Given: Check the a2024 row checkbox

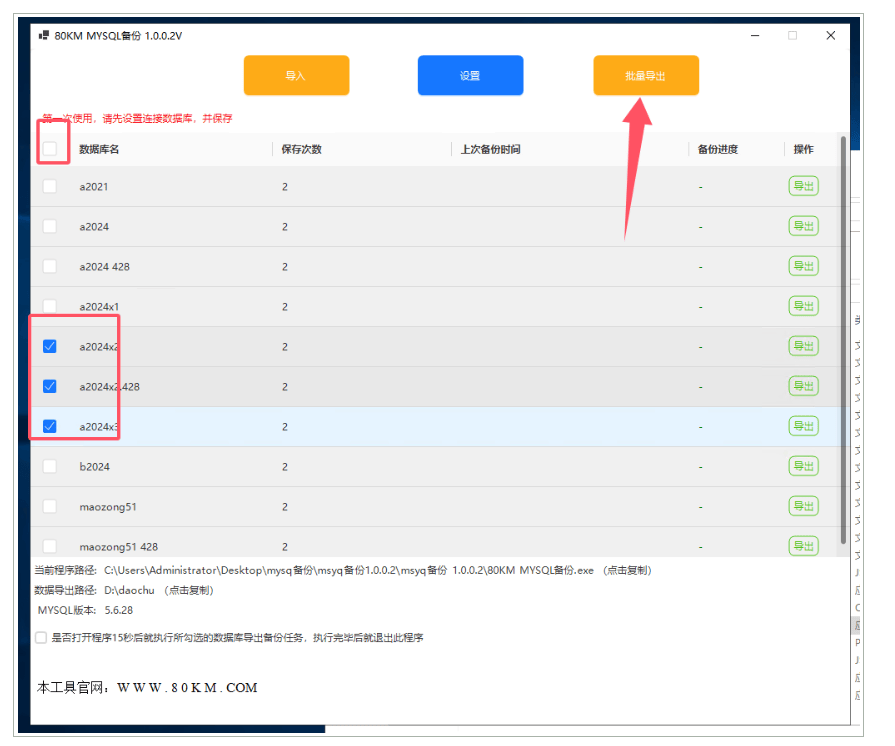Looking at the screenshot, I should click(50, 227).
